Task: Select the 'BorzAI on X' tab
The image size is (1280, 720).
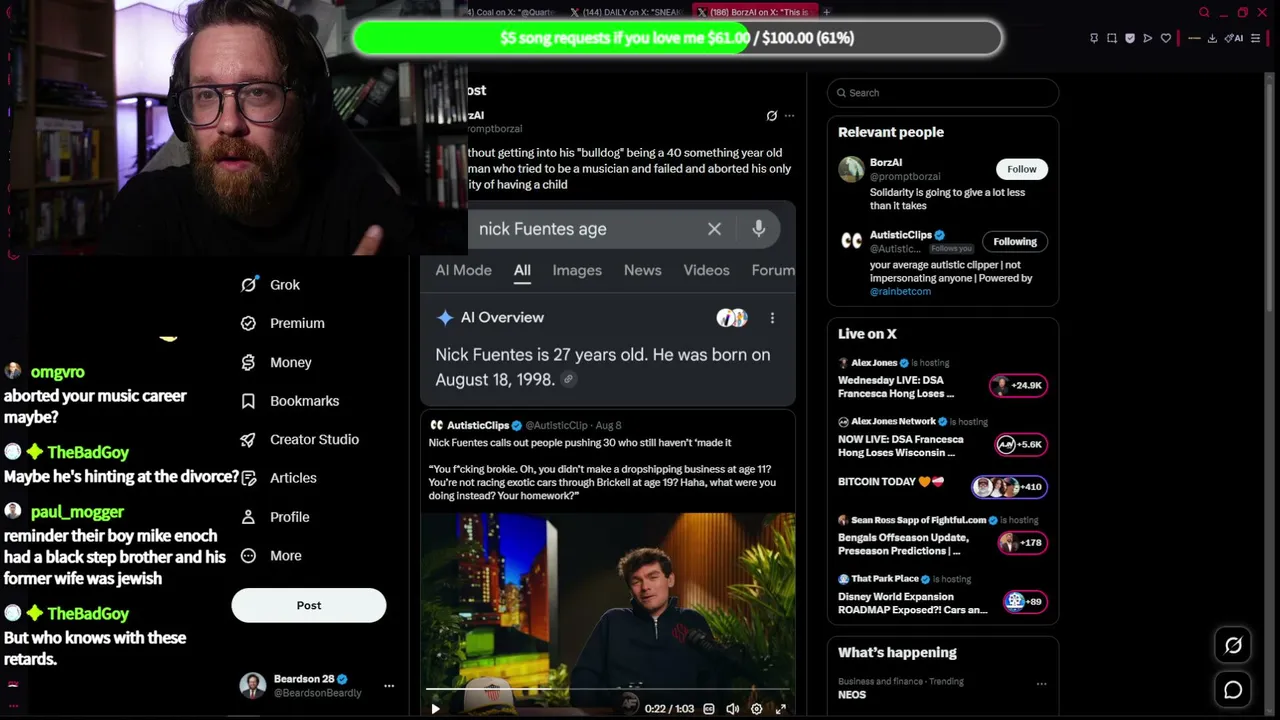Action: (754, 12)
